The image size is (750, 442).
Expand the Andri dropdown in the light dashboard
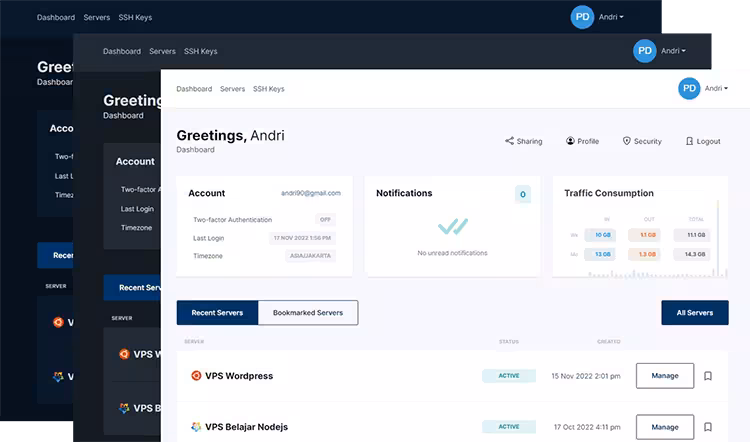(716, 88)
